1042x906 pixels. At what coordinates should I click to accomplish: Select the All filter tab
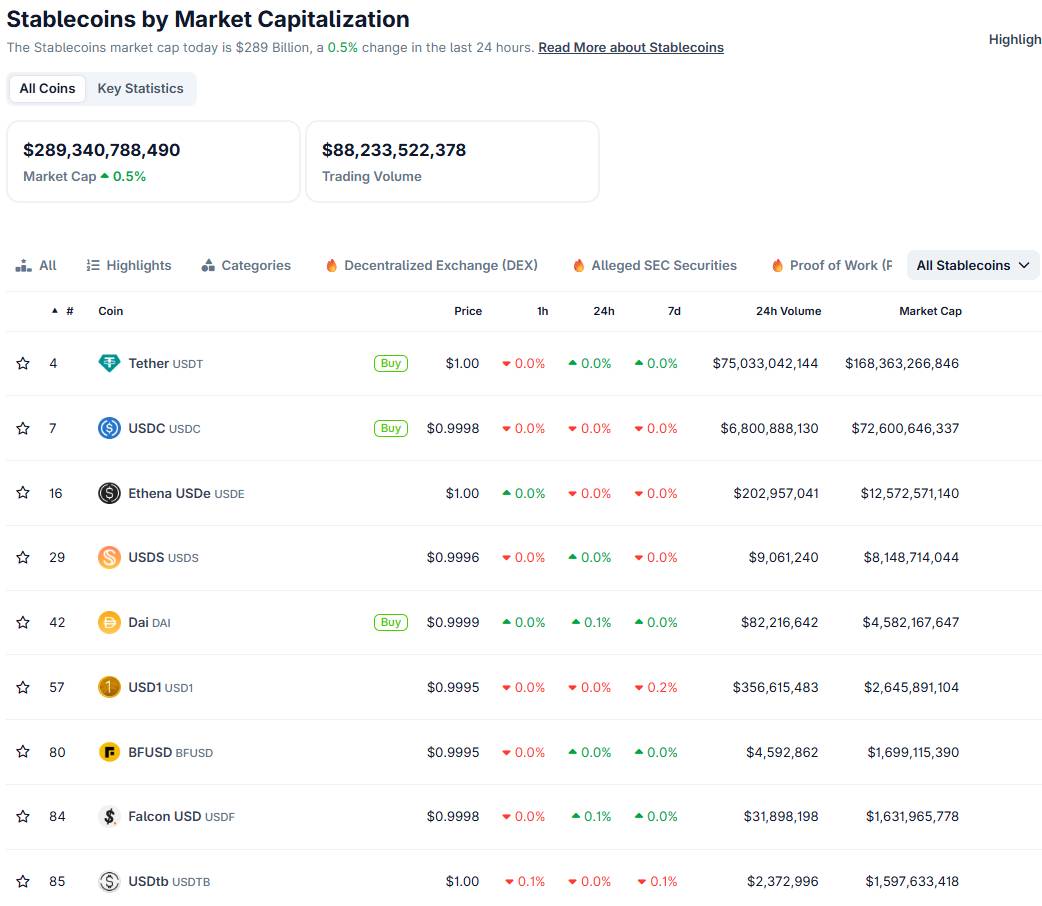point(36,265)
